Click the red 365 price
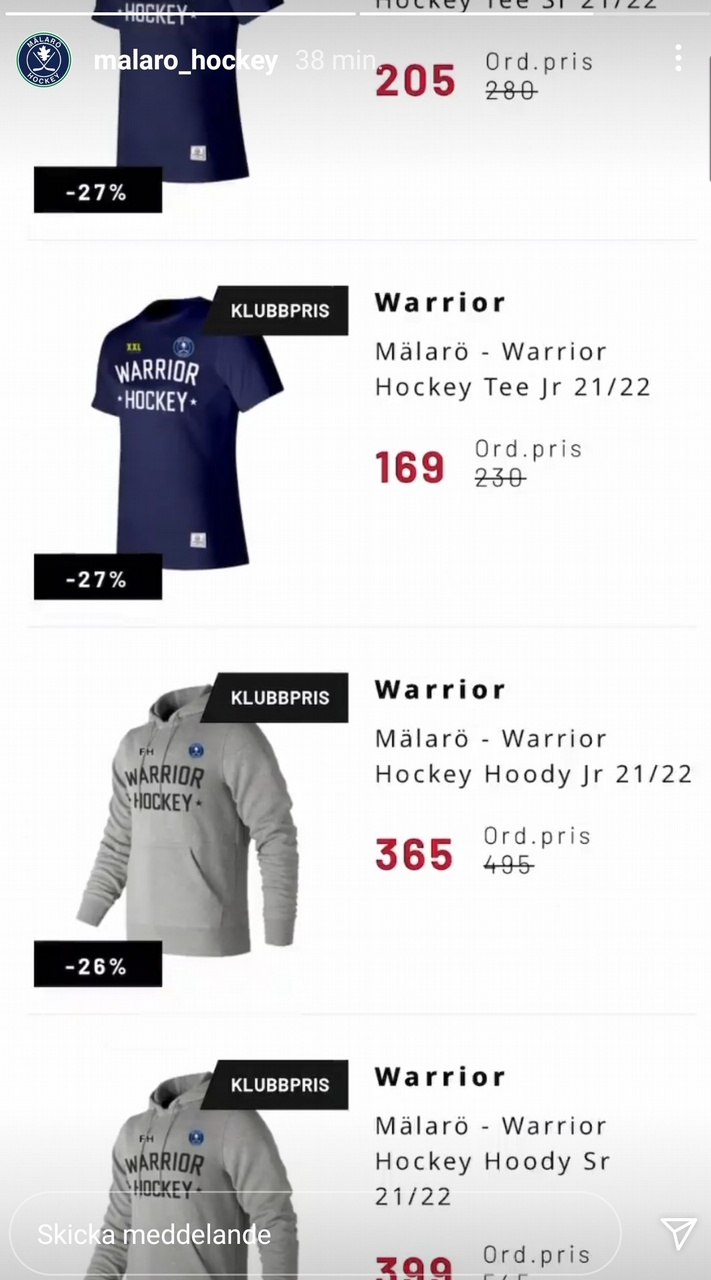The width and height of the screenshot is (711, 1280). (x=414, y=855)
